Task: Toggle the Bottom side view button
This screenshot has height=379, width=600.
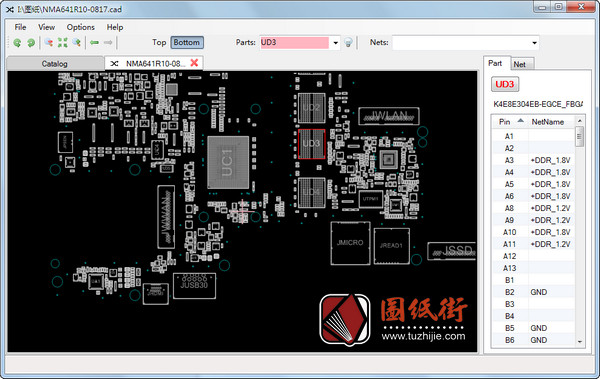Action: click(x=187, y=42)
